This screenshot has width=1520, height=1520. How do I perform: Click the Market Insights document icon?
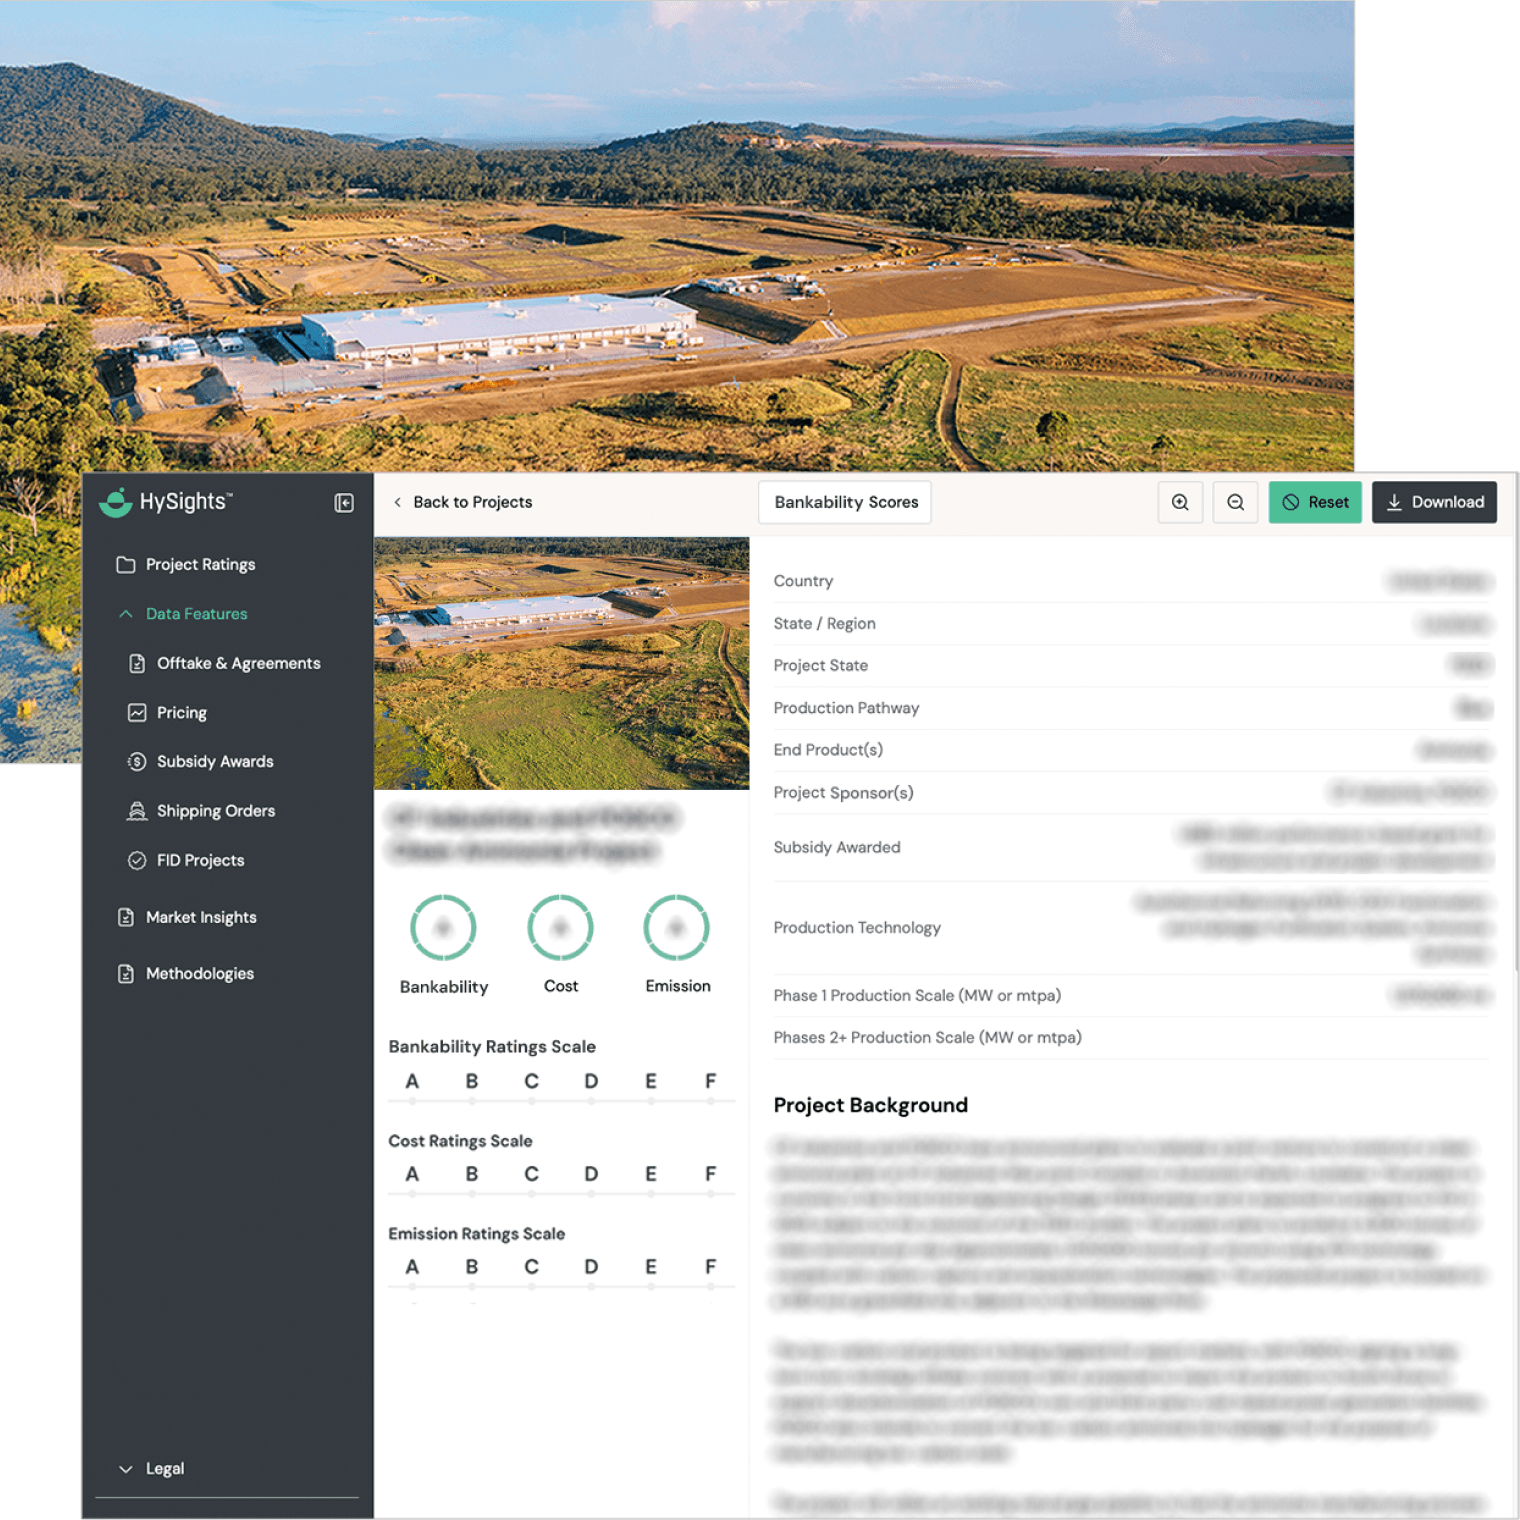126,917
